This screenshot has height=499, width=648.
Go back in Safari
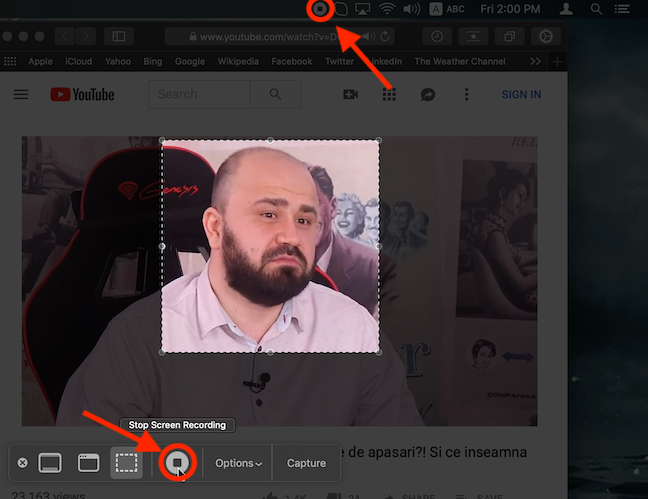65,37
